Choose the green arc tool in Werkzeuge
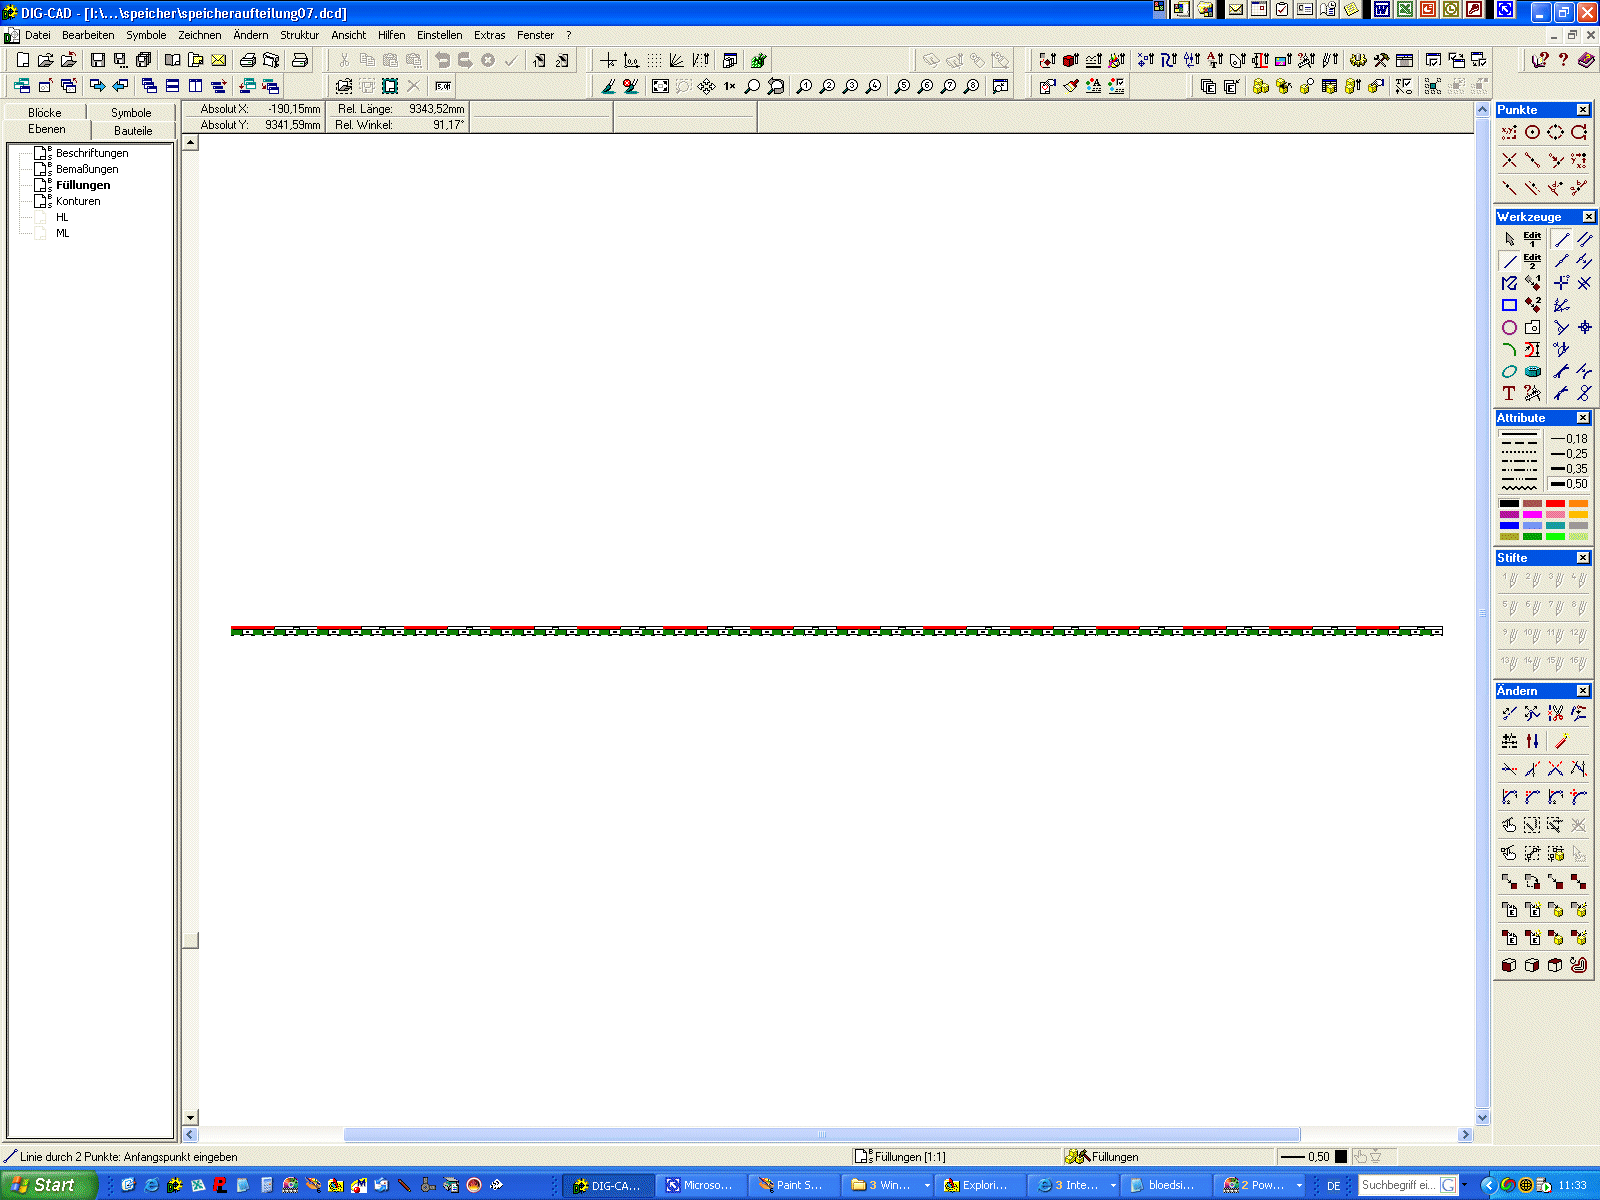1600x1200 pixels. pos(1509,349)
